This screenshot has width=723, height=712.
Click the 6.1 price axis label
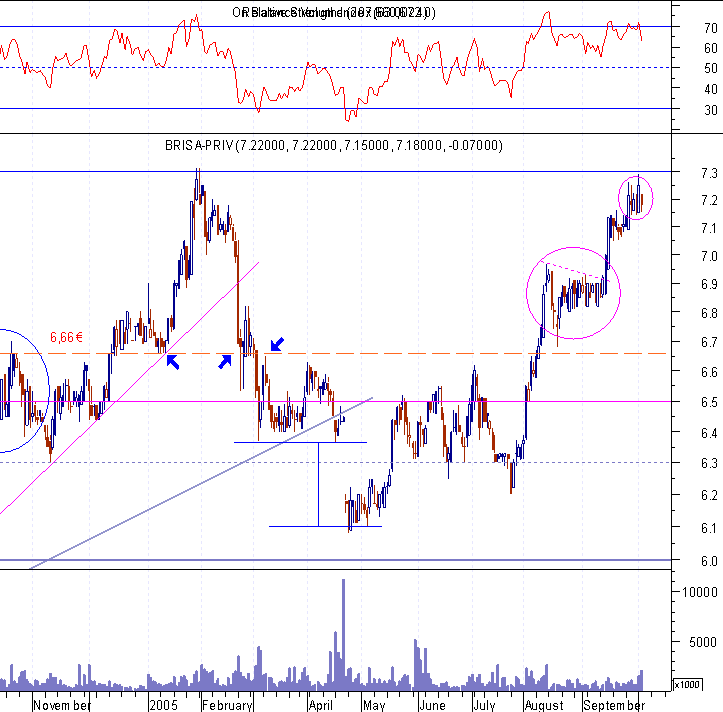click(709, 528)
